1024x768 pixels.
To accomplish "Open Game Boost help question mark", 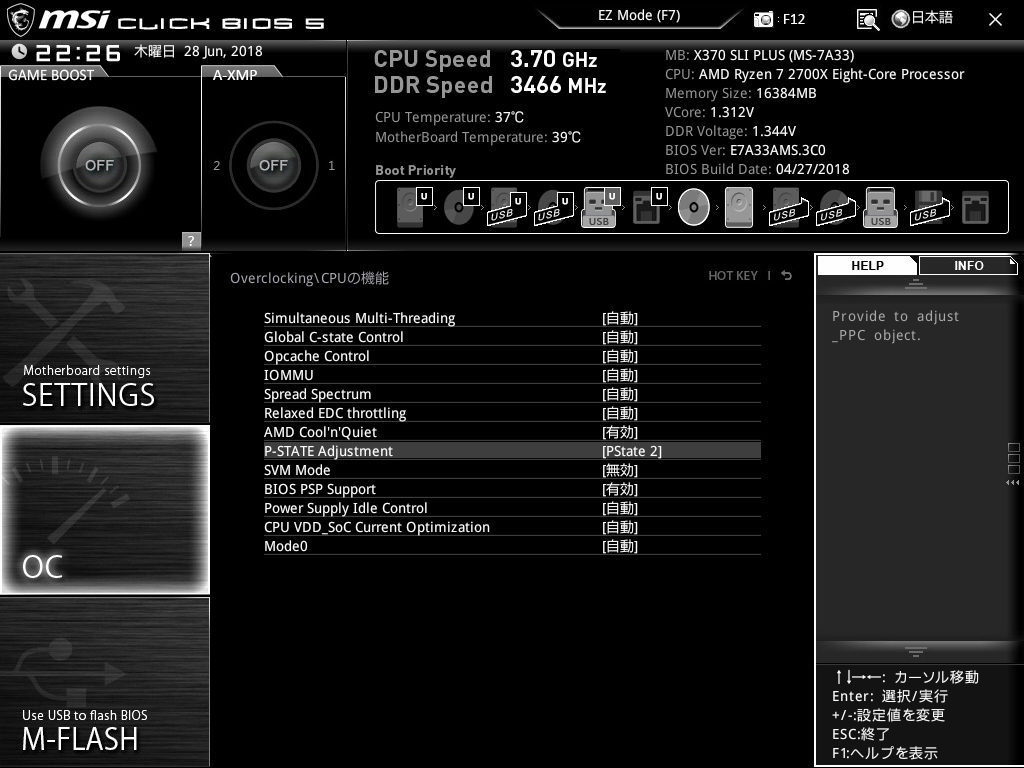I will 191,240.
